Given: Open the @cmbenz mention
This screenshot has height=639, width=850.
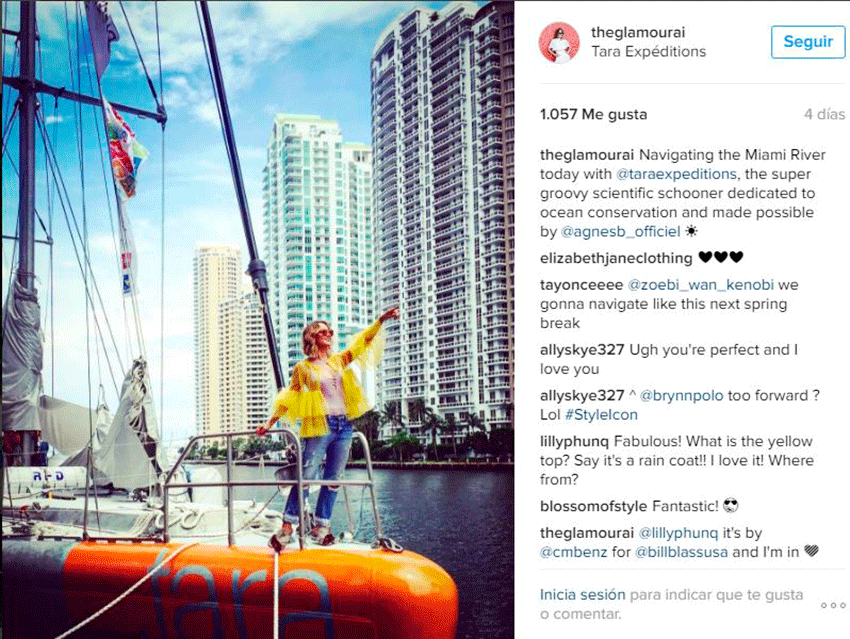Looking at the screenshot, I should tap(574, 552).
